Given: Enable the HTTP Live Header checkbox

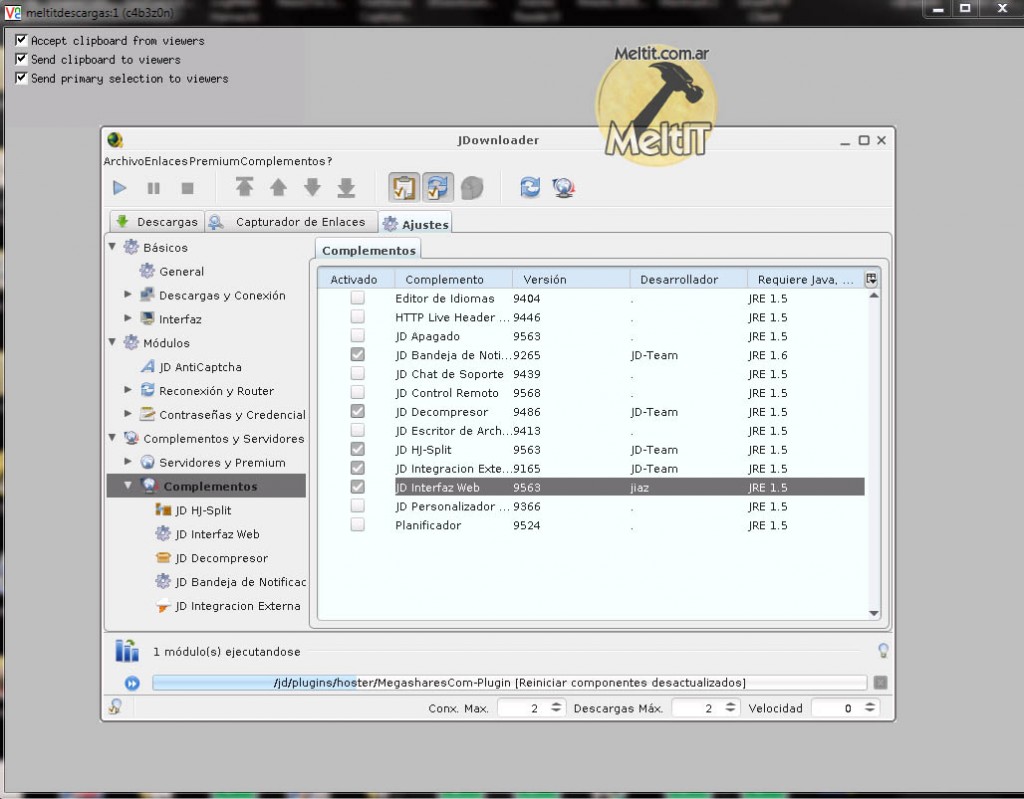Looking at the screenshot, I should pyautogui.click(x=357, y=317).
